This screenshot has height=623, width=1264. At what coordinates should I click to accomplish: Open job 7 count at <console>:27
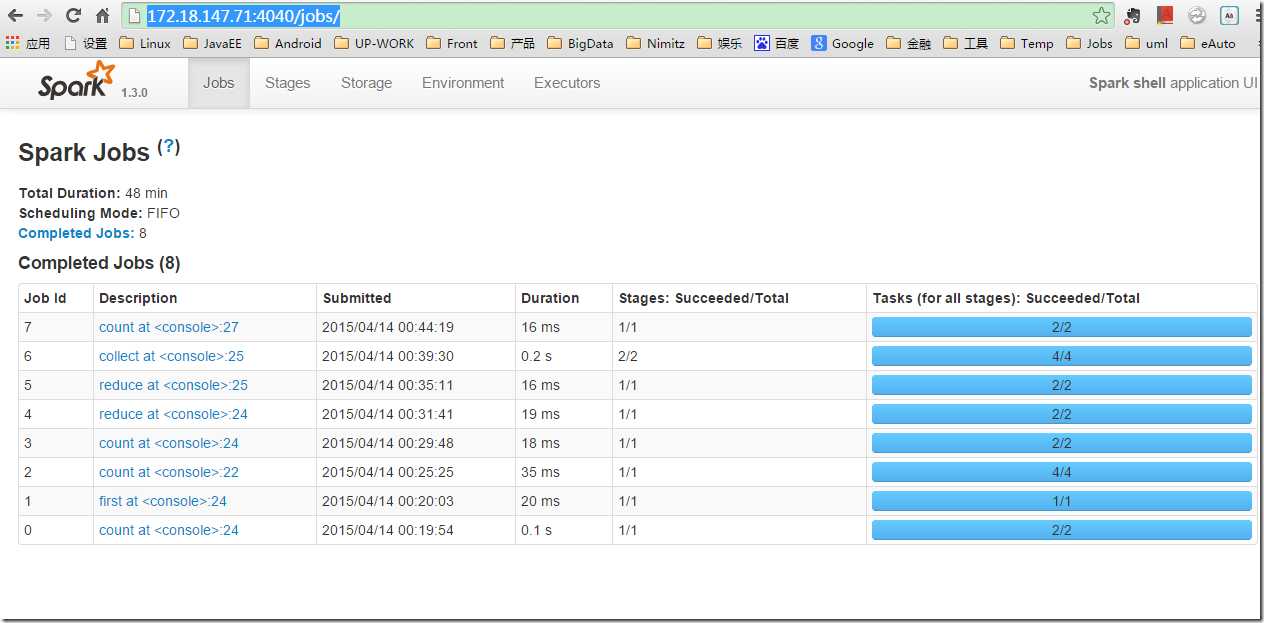pos(169,327)
